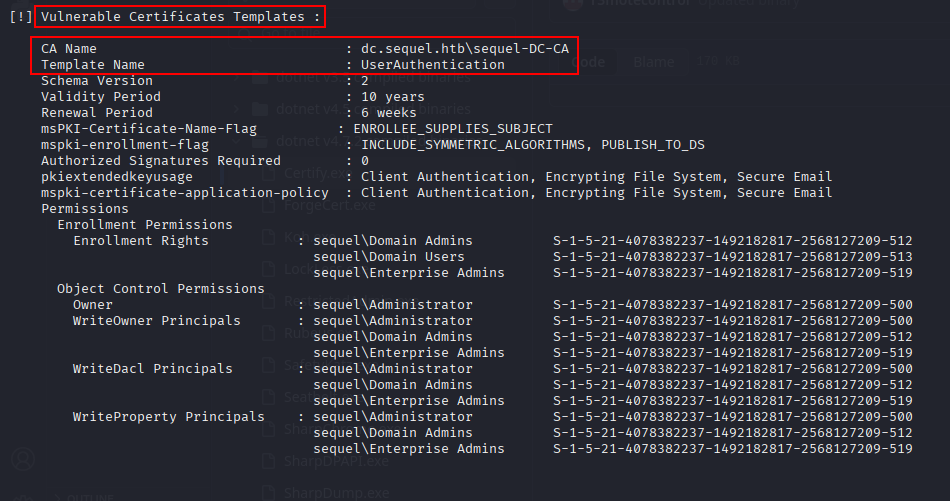Click the 'Renewal Period' label
This screenshot has width=950, height=501.
pos(97,113)
